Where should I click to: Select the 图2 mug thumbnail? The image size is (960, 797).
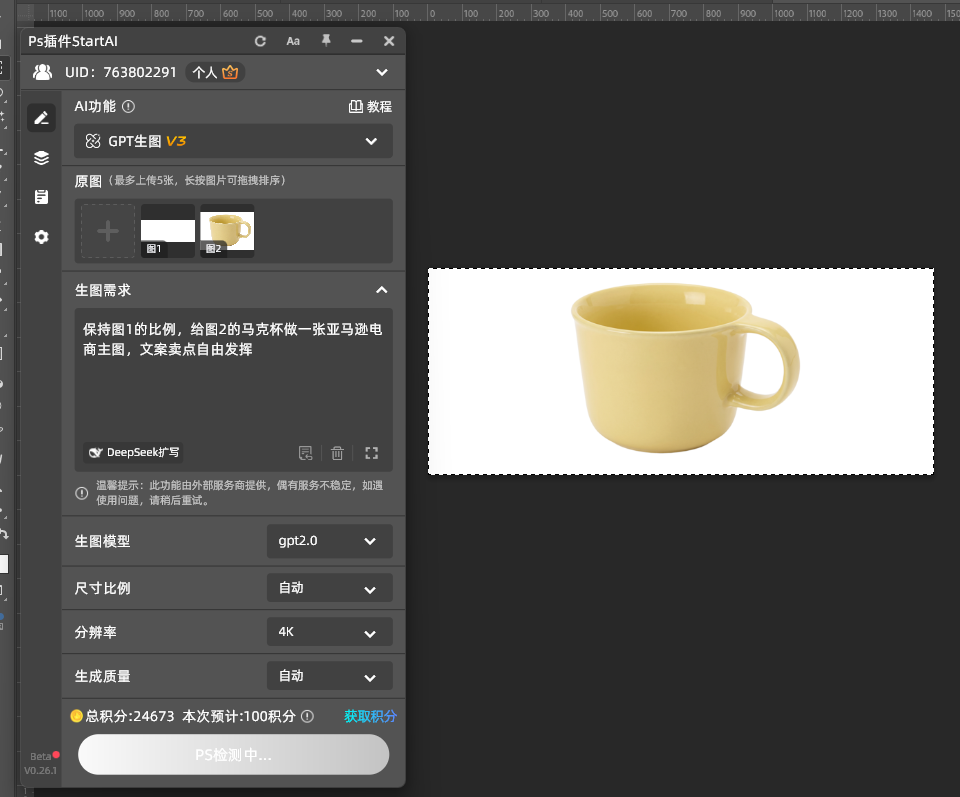(x=227, y=231)
